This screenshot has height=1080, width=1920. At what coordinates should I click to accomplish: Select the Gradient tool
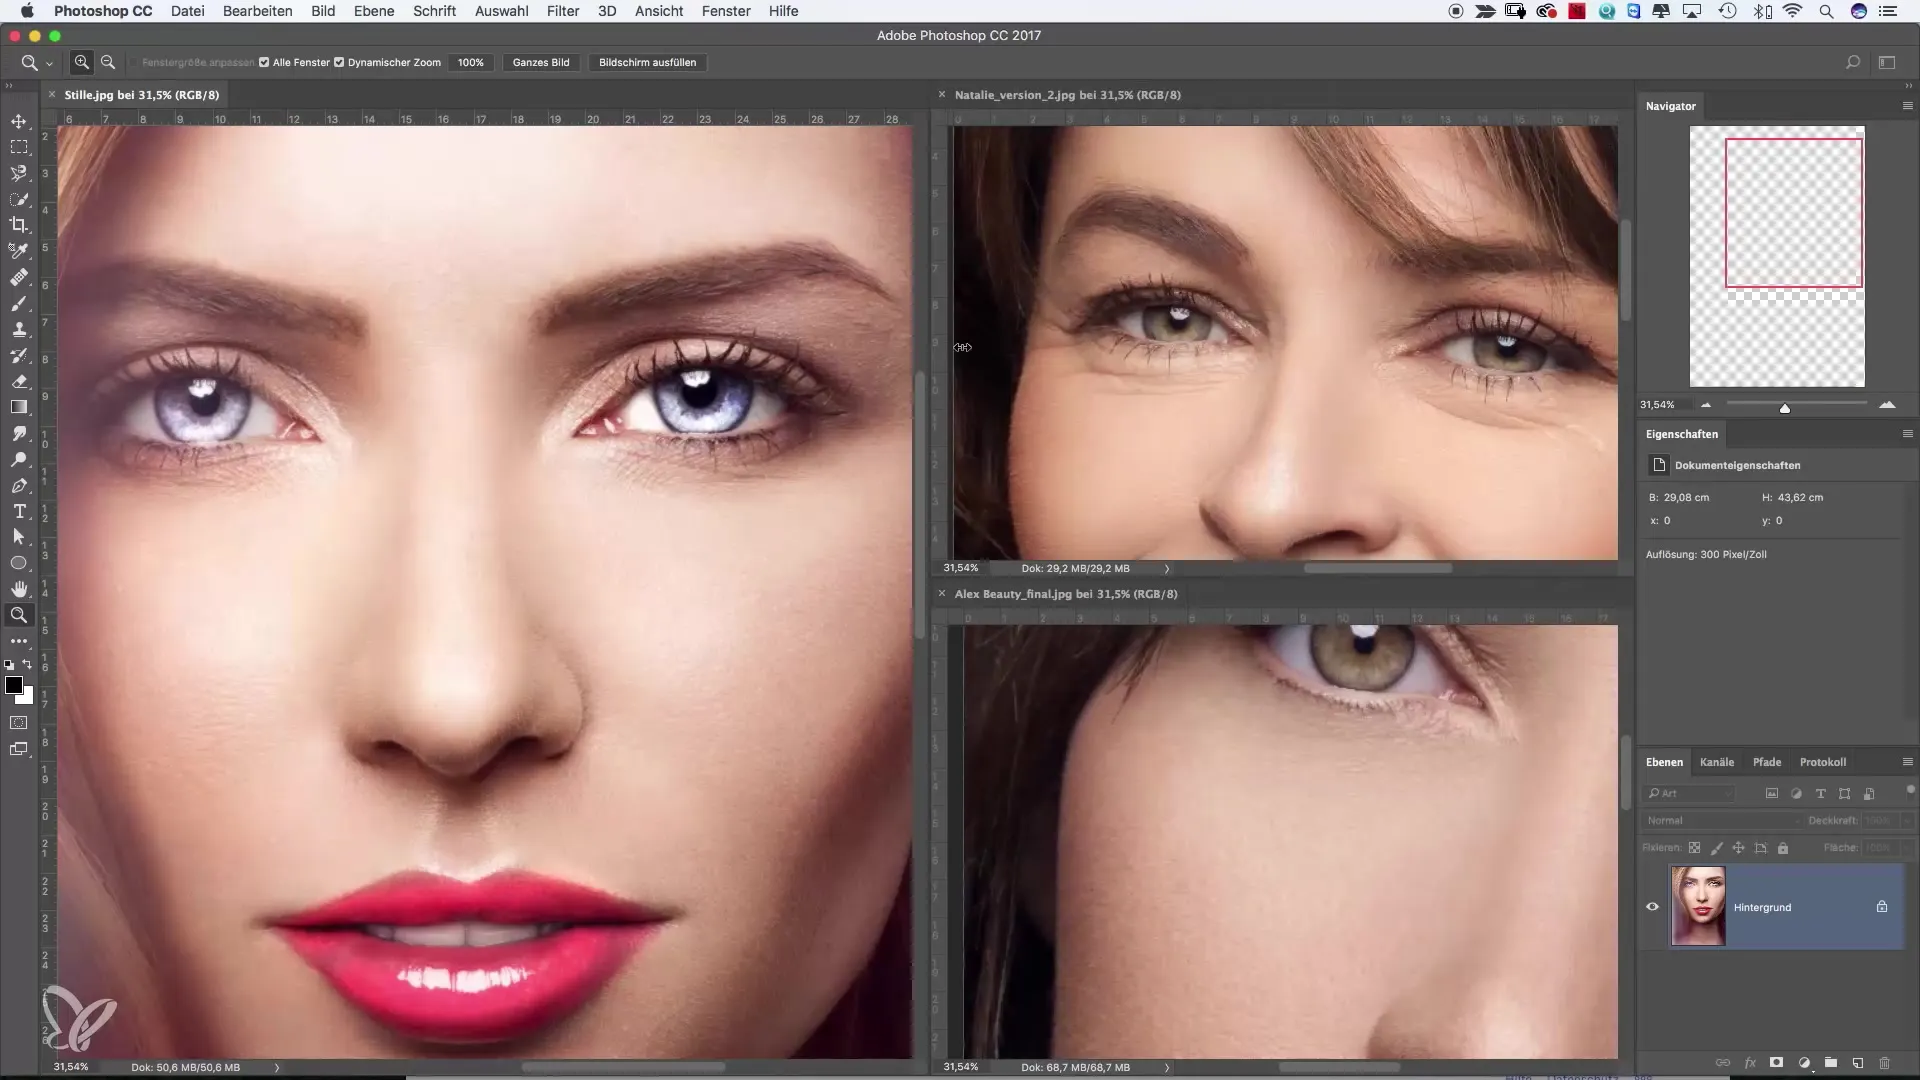tap(19, 407)
